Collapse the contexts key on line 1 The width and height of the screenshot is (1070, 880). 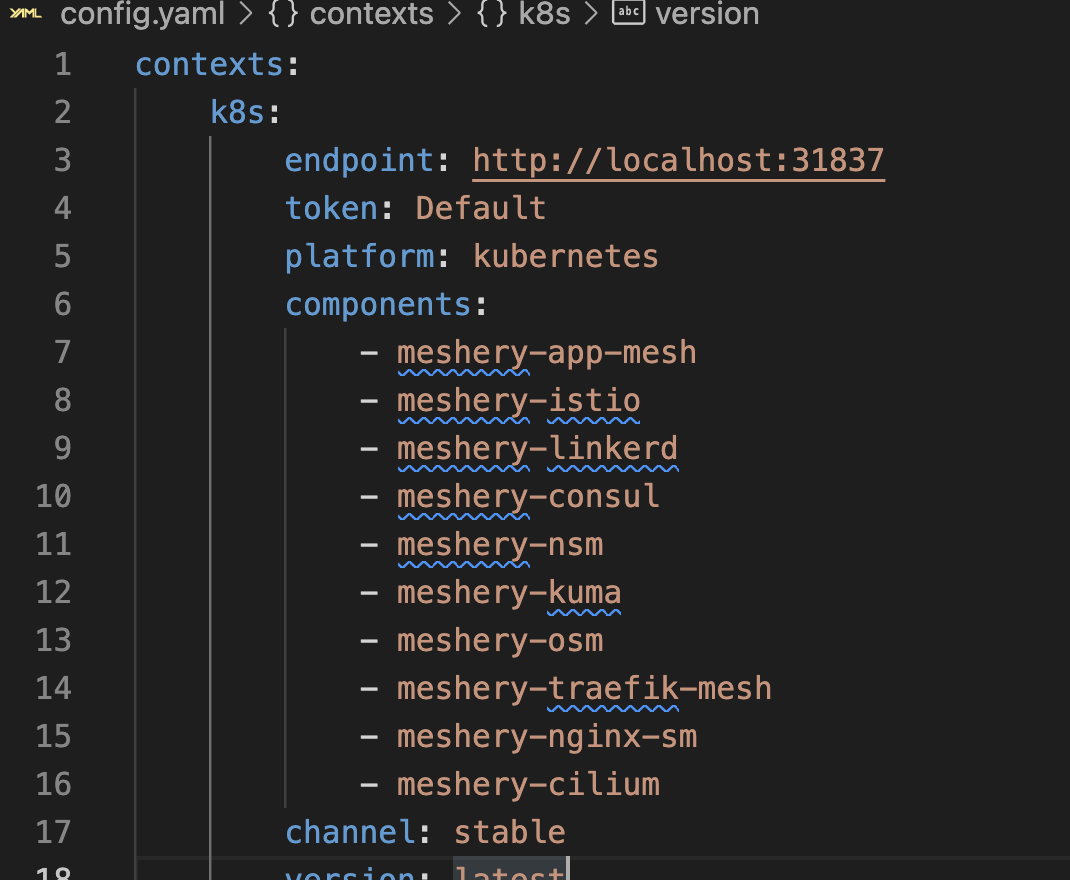coord(107,64)
